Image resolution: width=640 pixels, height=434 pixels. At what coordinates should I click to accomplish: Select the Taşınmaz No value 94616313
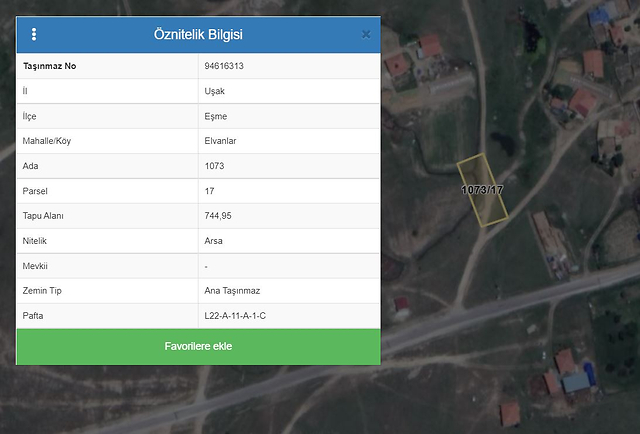[223, 66]
